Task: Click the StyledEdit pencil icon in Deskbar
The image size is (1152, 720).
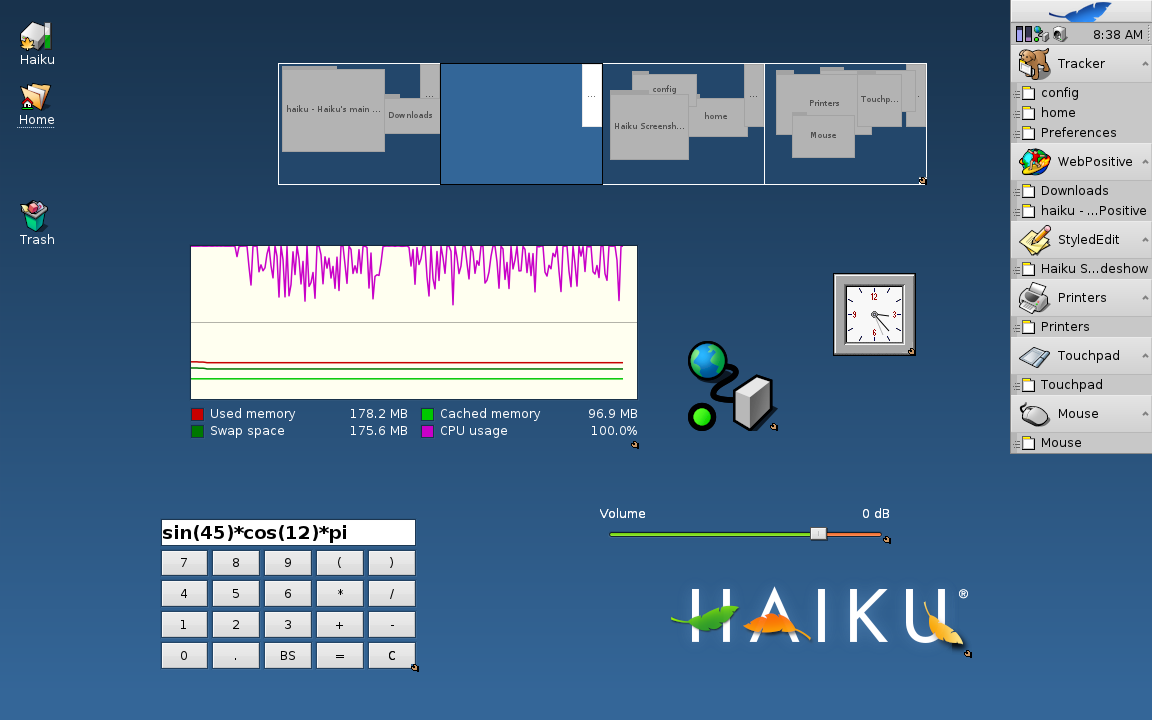Action: coord(1034,239)
